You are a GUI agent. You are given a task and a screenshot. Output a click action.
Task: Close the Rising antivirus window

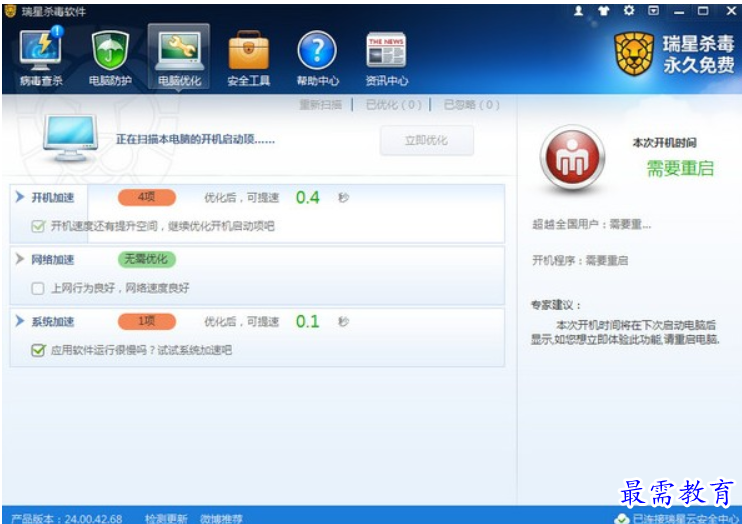(731, 11)
